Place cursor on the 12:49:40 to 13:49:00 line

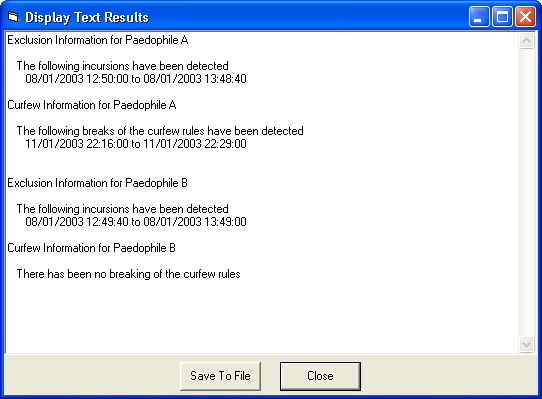pos(136,222)
